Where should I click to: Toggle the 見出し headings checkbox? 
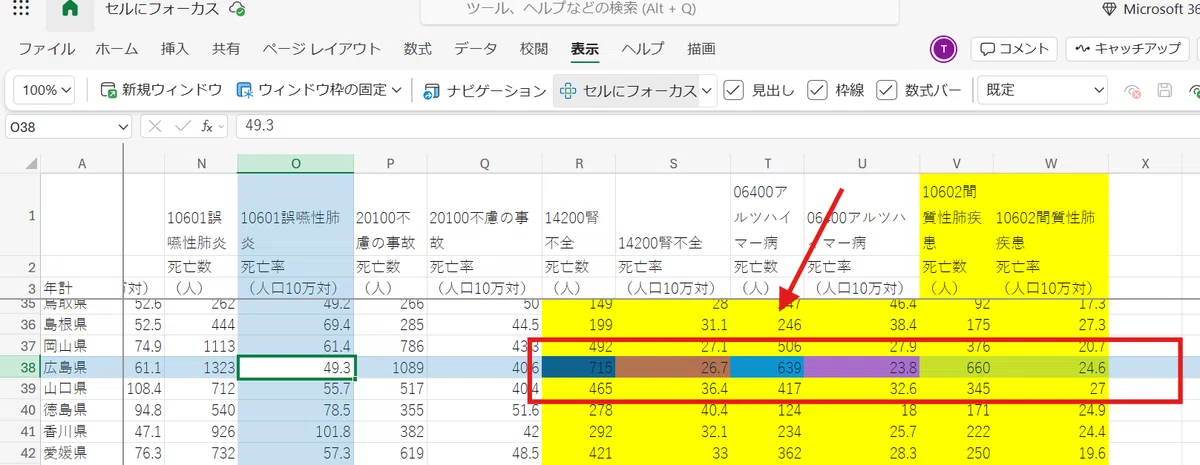pyautogui.click(x=734, y=90)
